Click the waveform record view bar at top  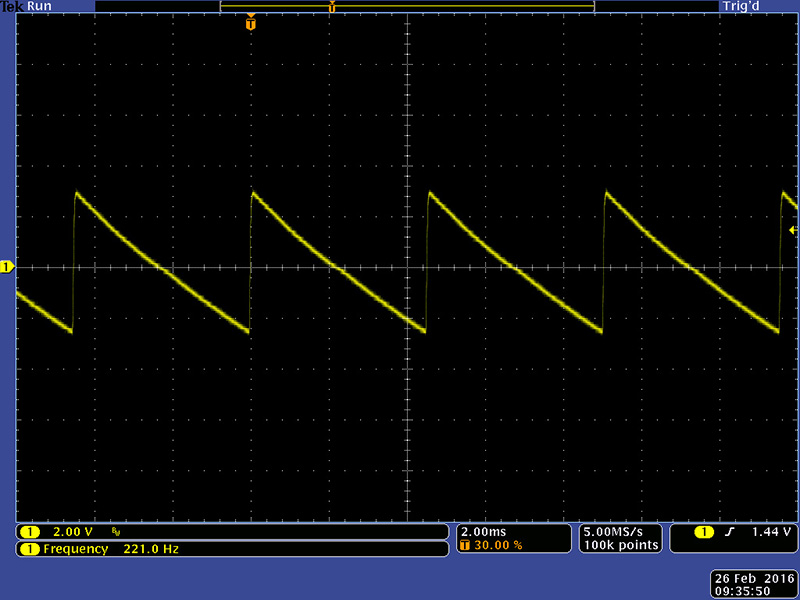point(407,6)
